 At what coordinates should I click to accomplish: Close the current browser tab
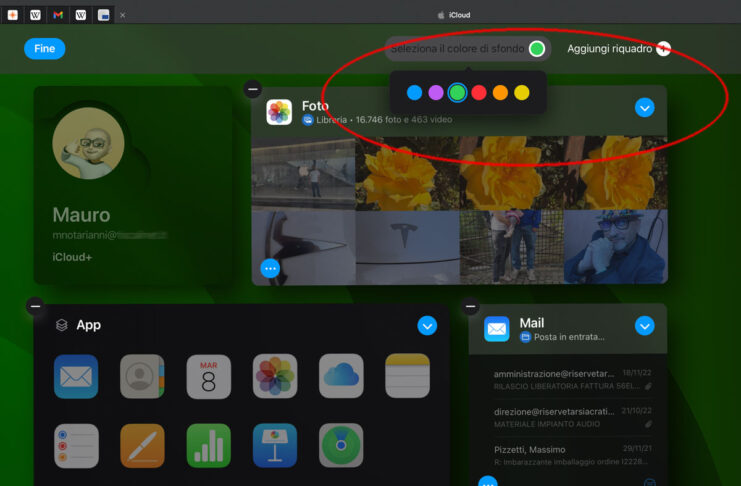coord(122,15)
